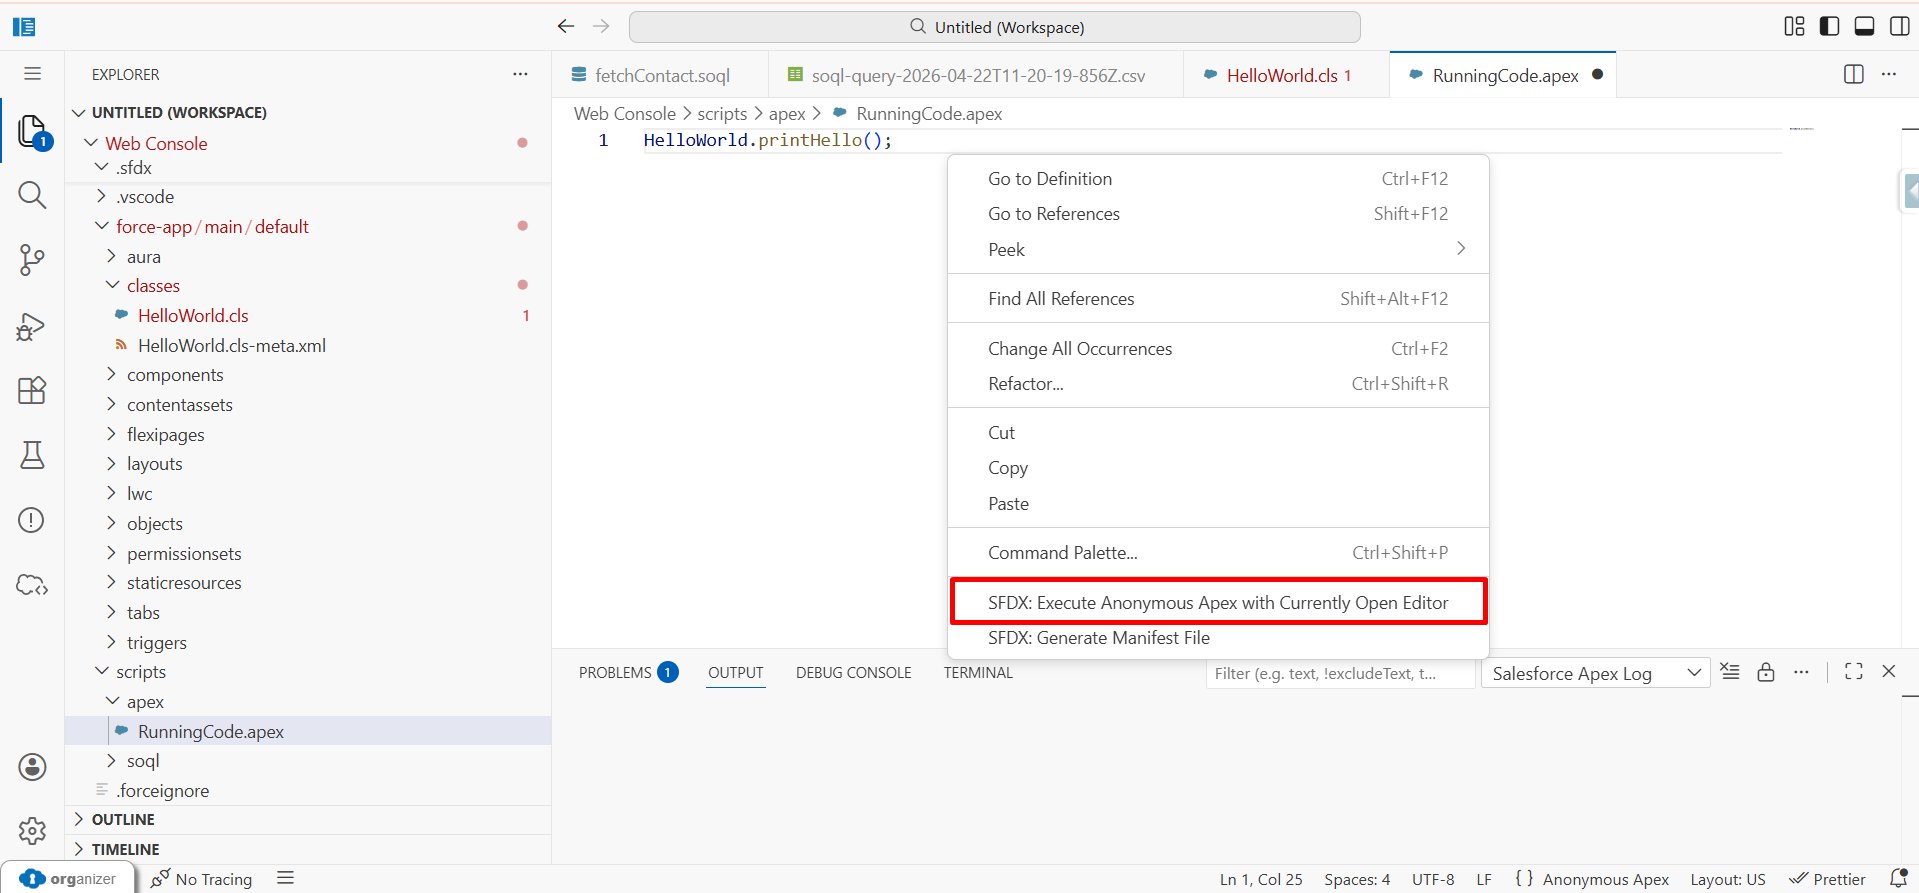
Task: Select Find All References menu item
Action: click(1218, 299)
